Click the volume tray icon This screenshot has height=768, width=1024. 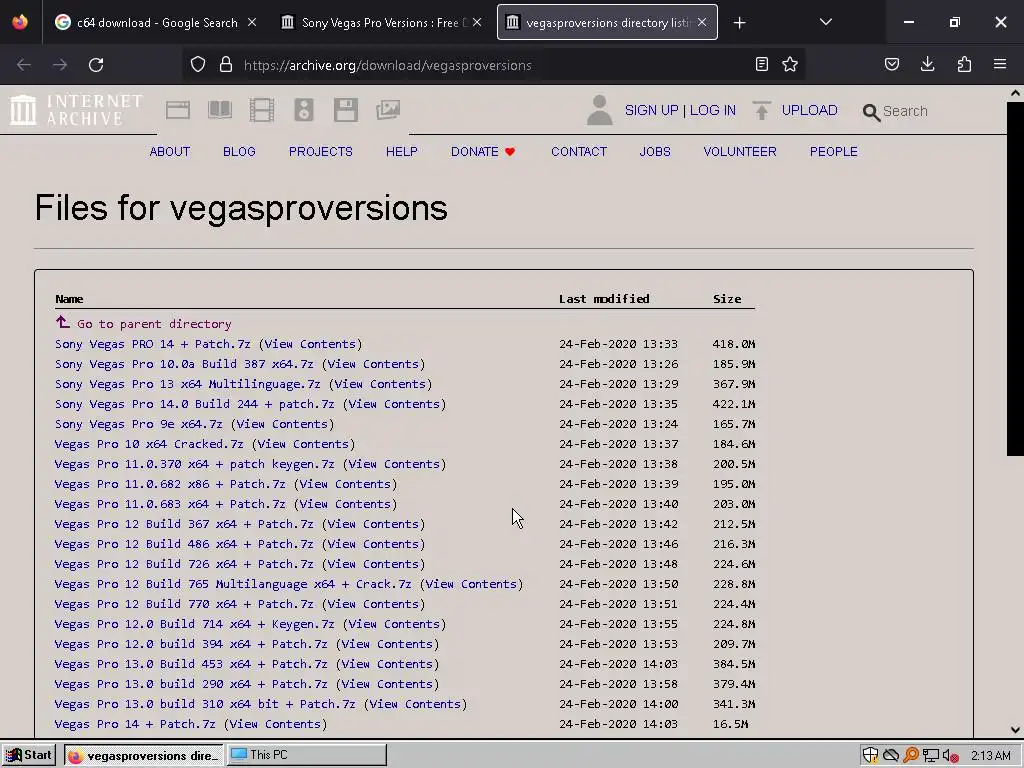(950, 756)
